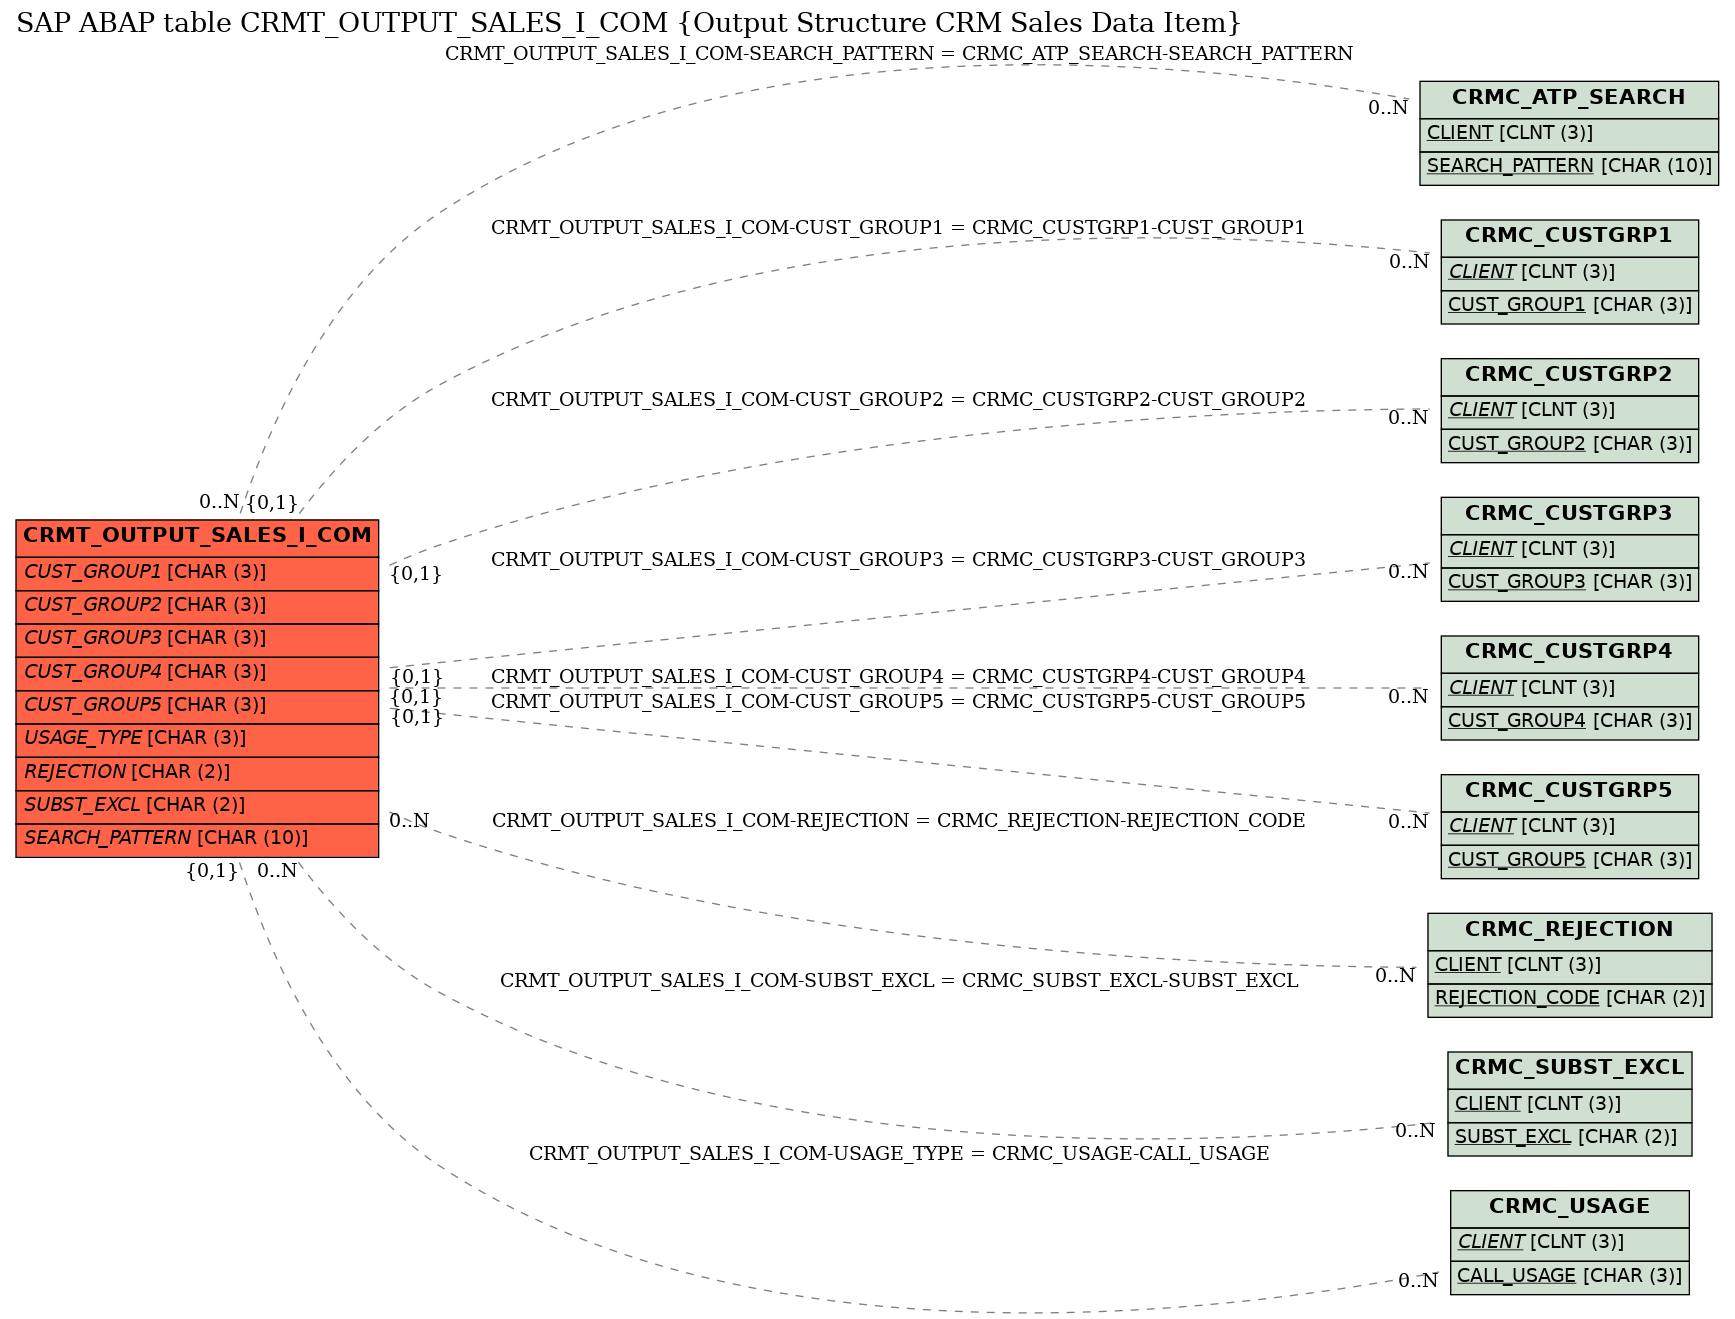Image resolution: width=1735 pixels, height=1319 pixels.
Task: Click the REJECTION = REJECTION_CODE relationship label
Action: click(x=899, y=821)
